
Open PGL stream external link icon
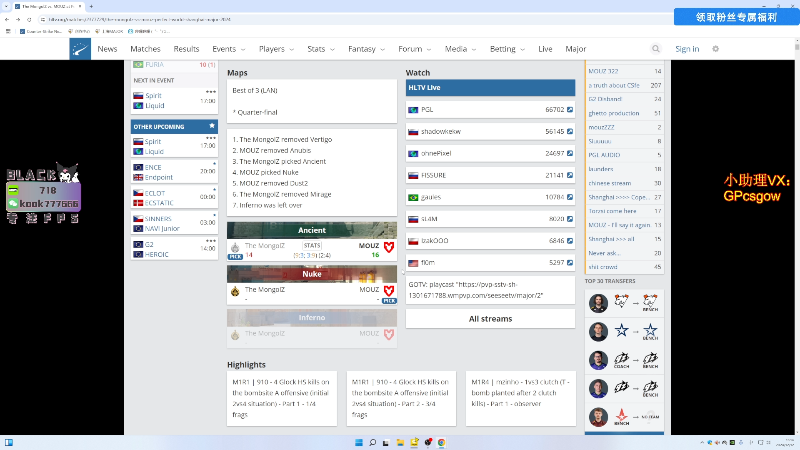(570, 110)
